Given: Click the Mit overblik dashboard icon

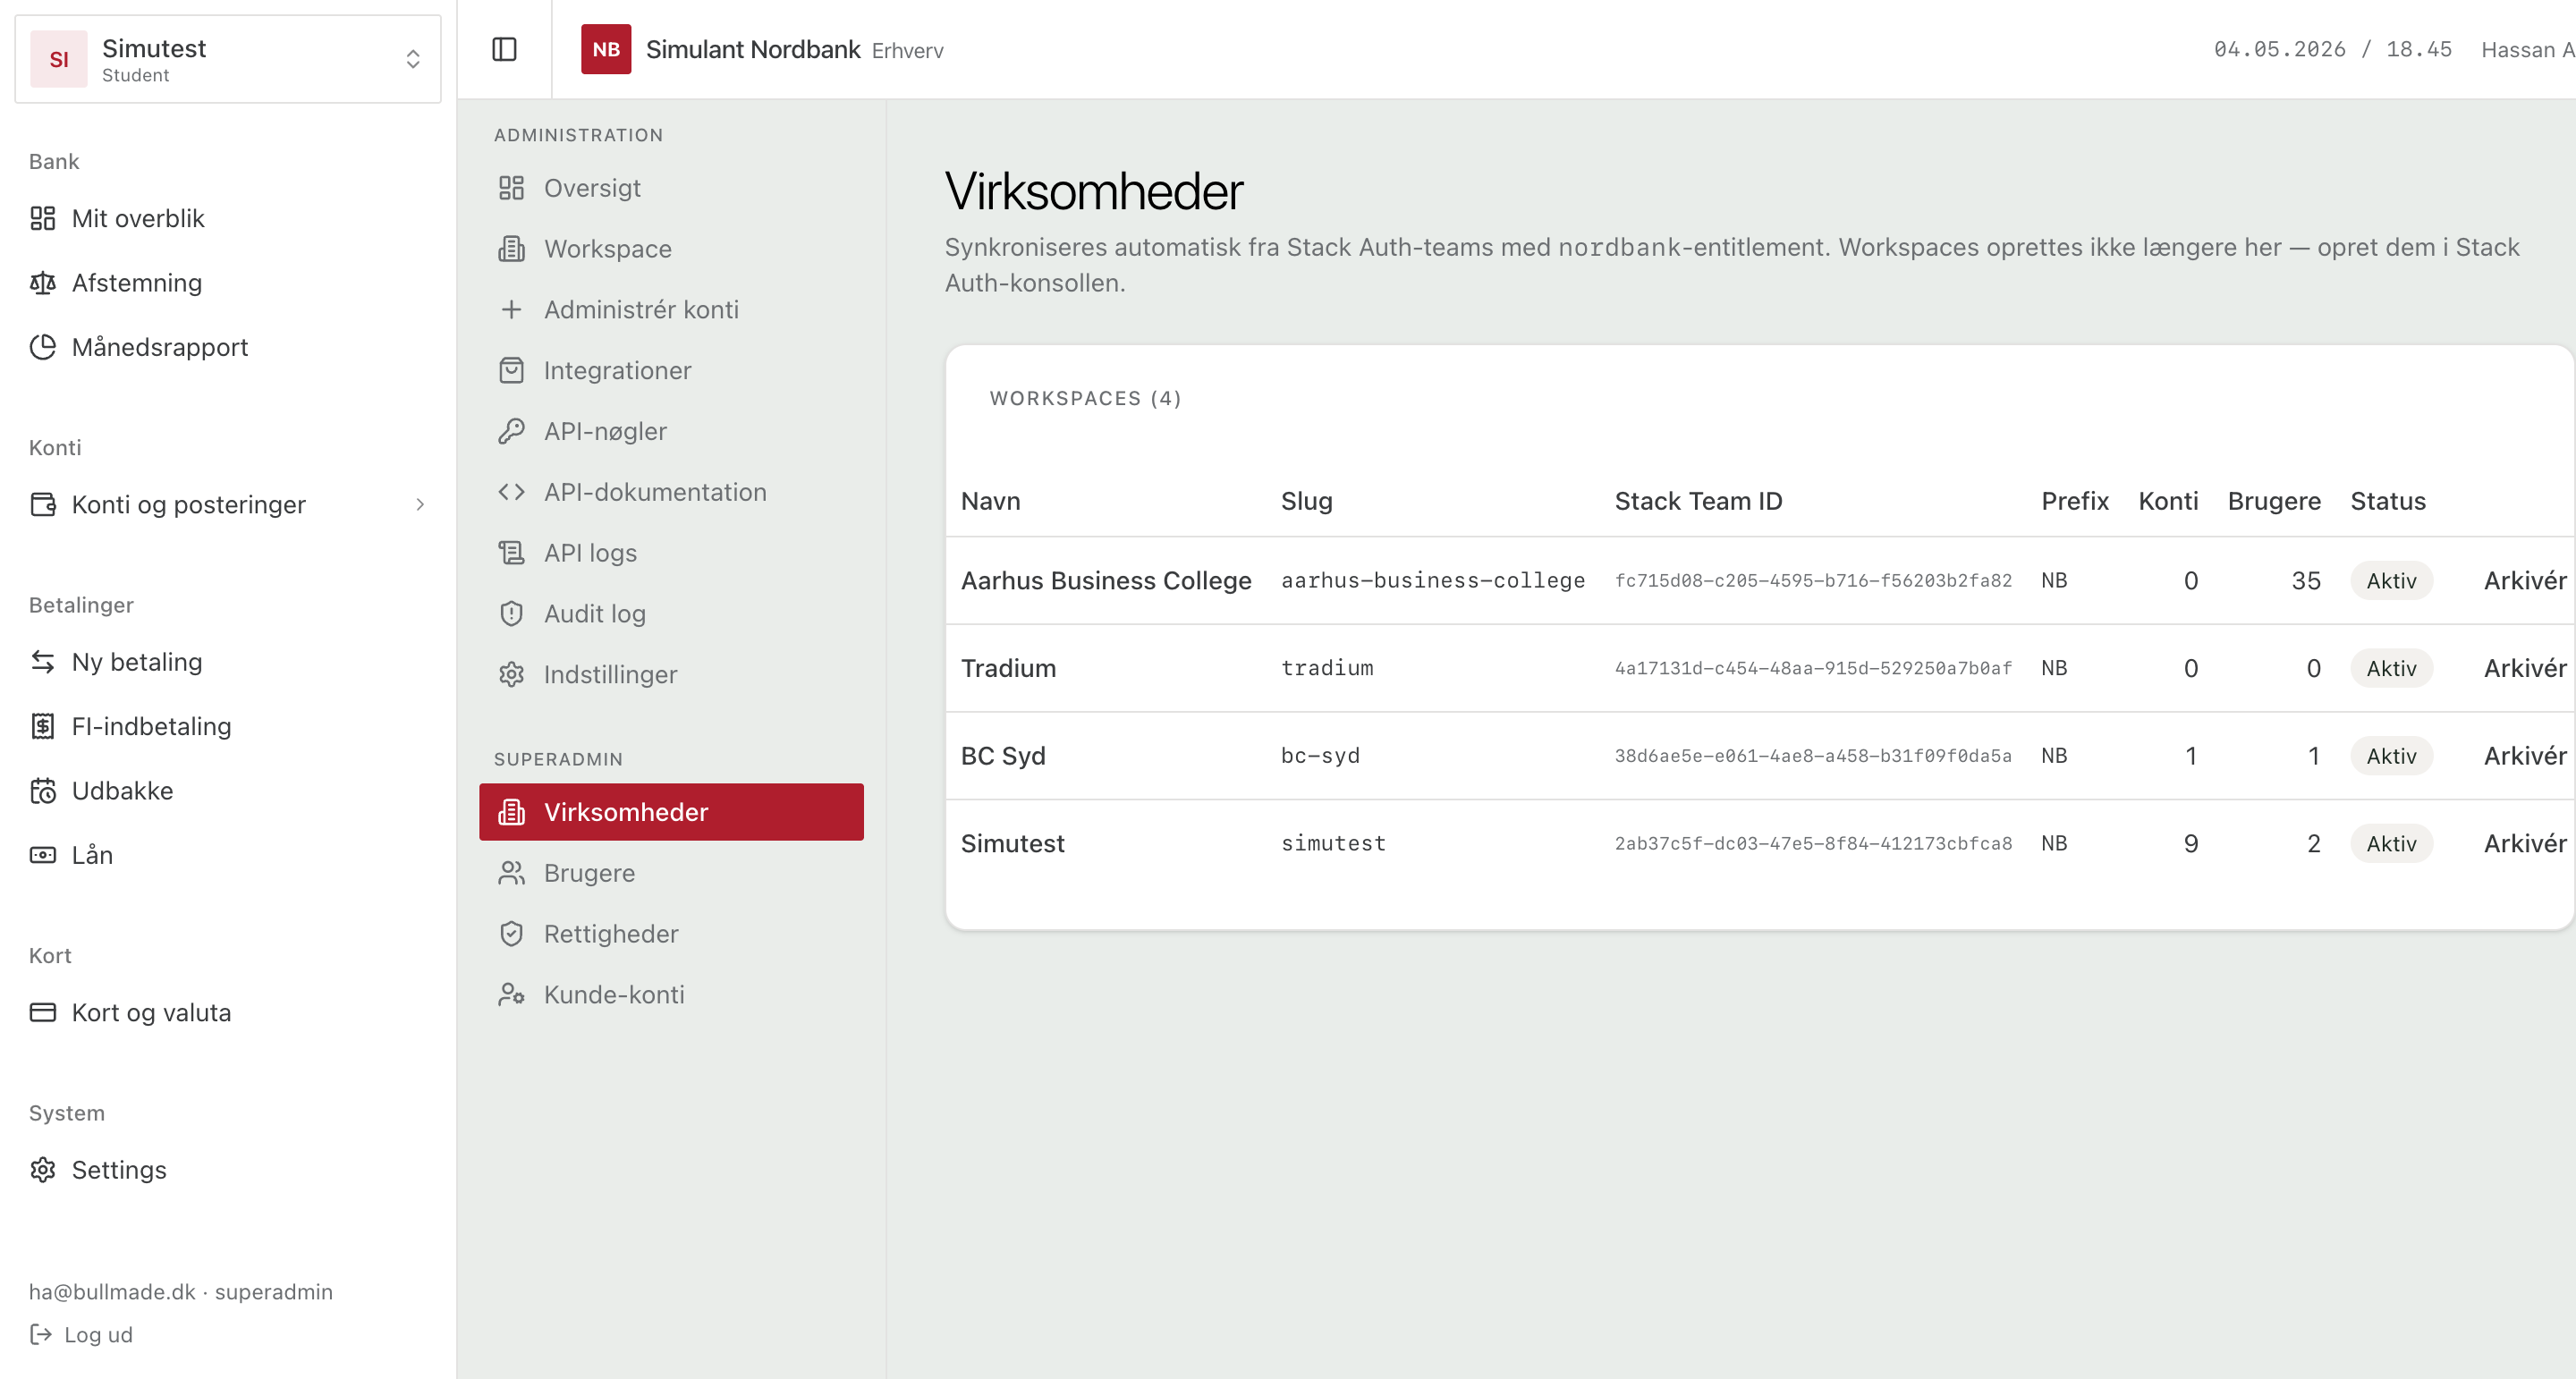Looking at the screenshot, I should point(43,218).
